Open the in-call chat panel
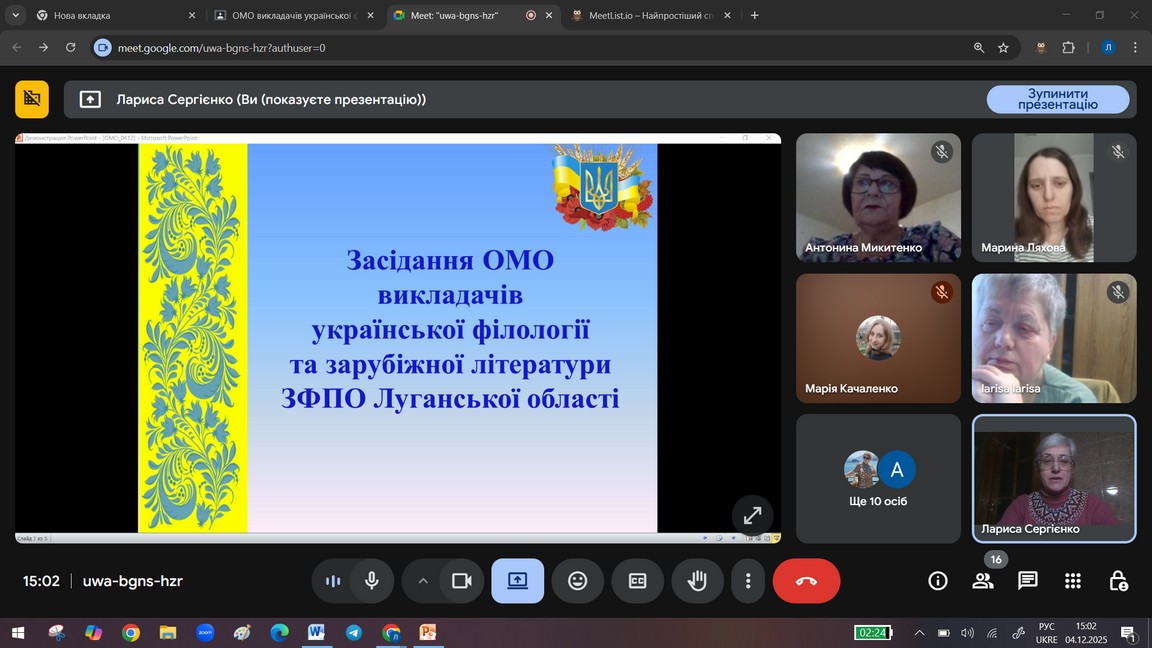 (x=1027, y=581)
